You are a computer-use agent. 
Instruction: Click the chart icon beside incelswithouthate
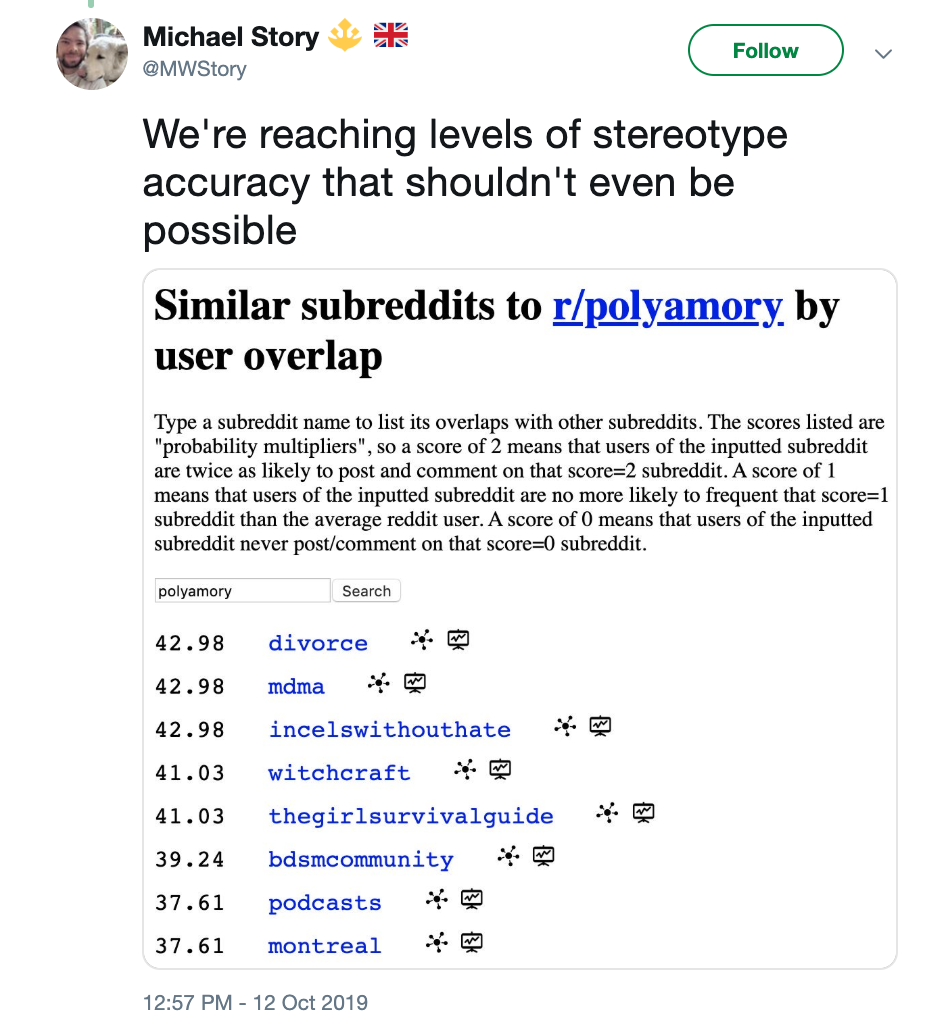(600, 726)
